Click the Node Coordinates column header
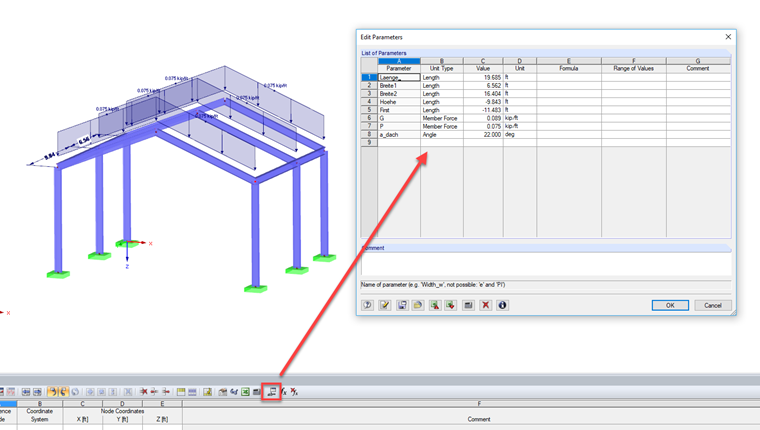The image size is (760, 430). pyautogui.click(x=122, y=411)
